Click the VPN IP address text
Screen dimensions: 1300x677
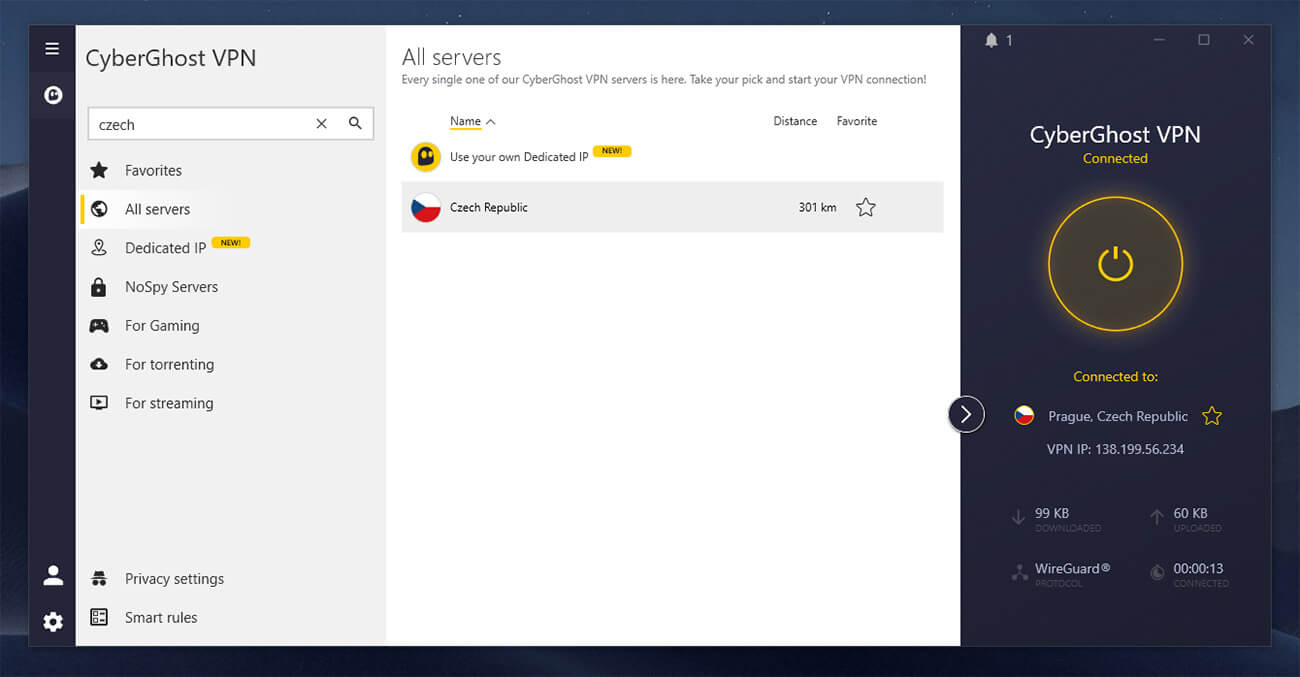[x=1115, y=449]
